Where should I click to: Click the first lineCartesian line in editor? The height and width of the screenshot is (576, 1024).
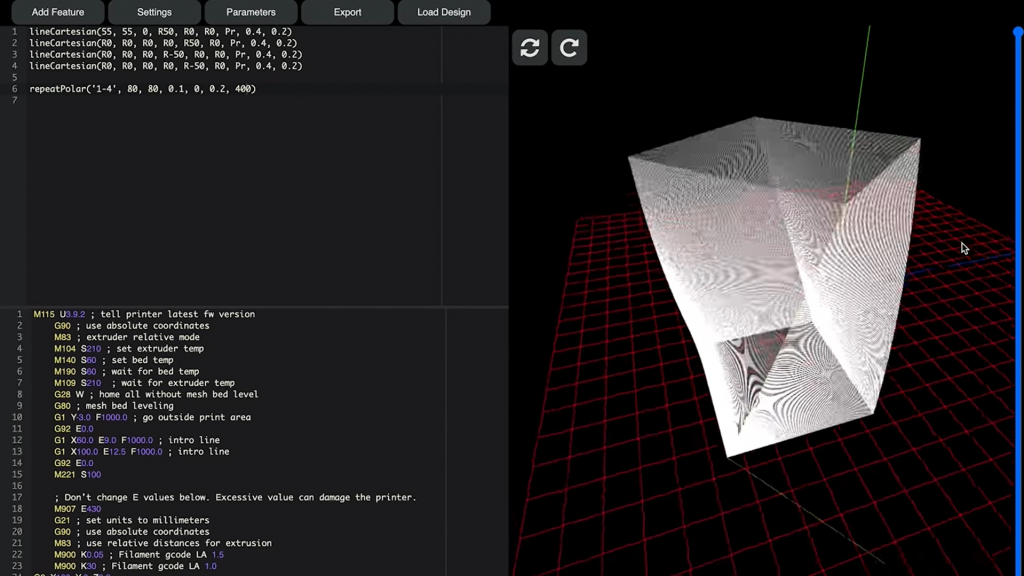160,32
